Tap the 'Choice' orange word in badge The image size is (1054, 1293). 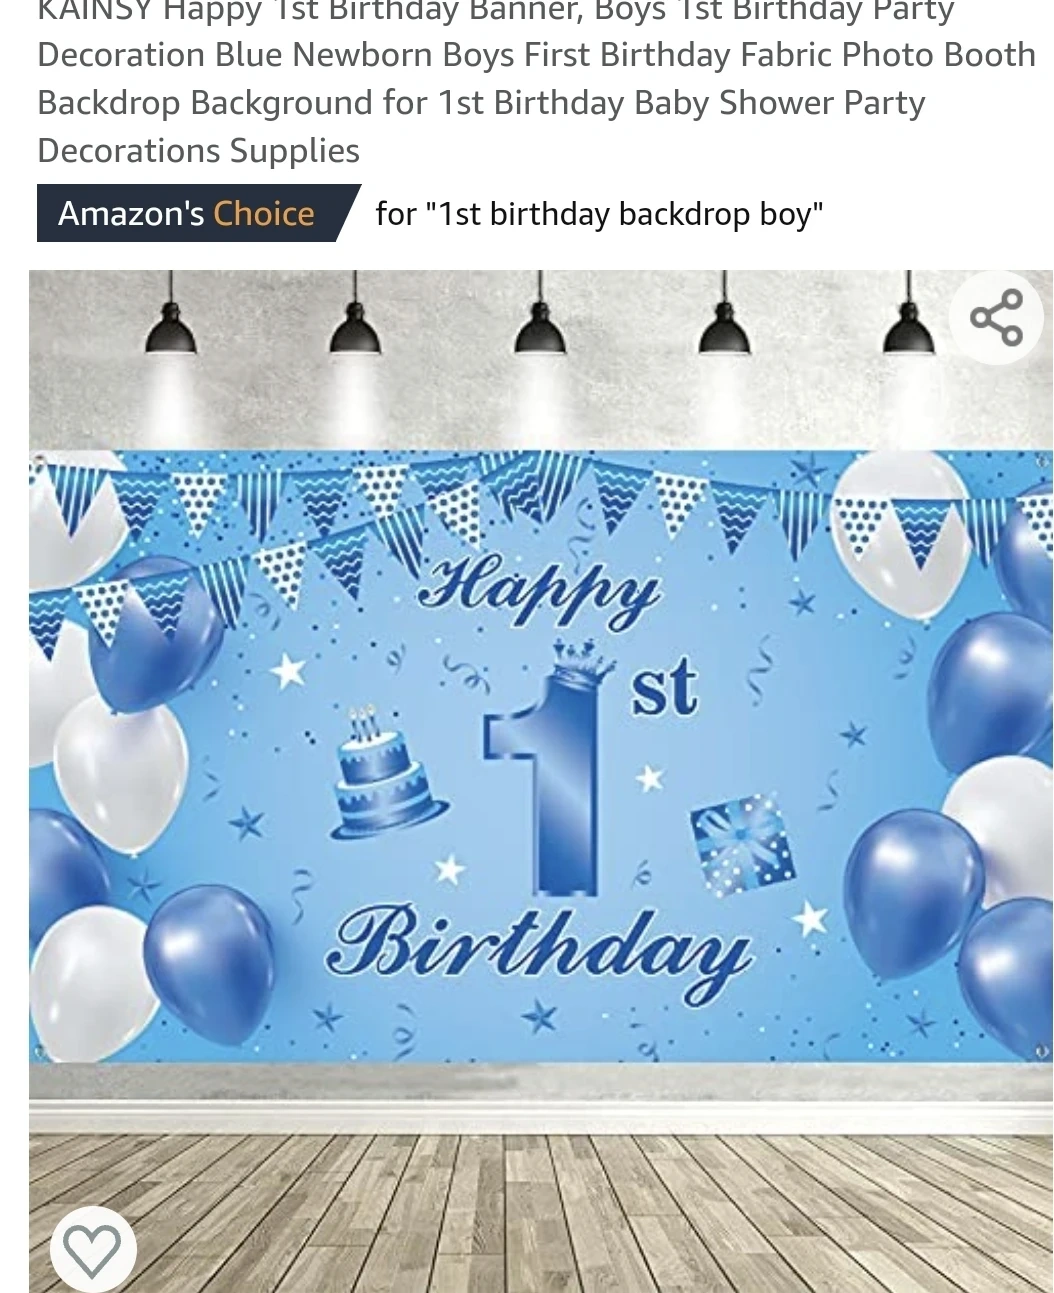click(x=264, y=213)
